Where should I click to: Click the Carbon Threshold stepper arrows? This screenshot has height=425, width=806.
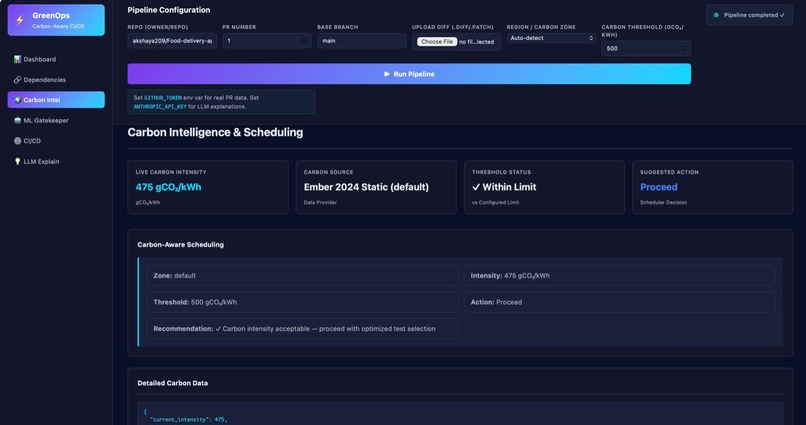[x=683, y=48]
